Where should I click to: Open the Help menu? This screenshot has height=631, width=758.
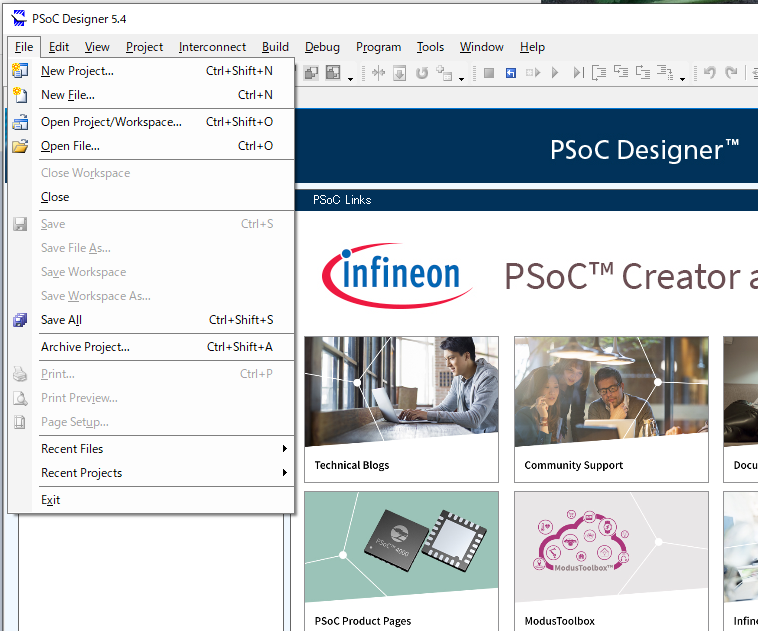click(x=532, y=47)
